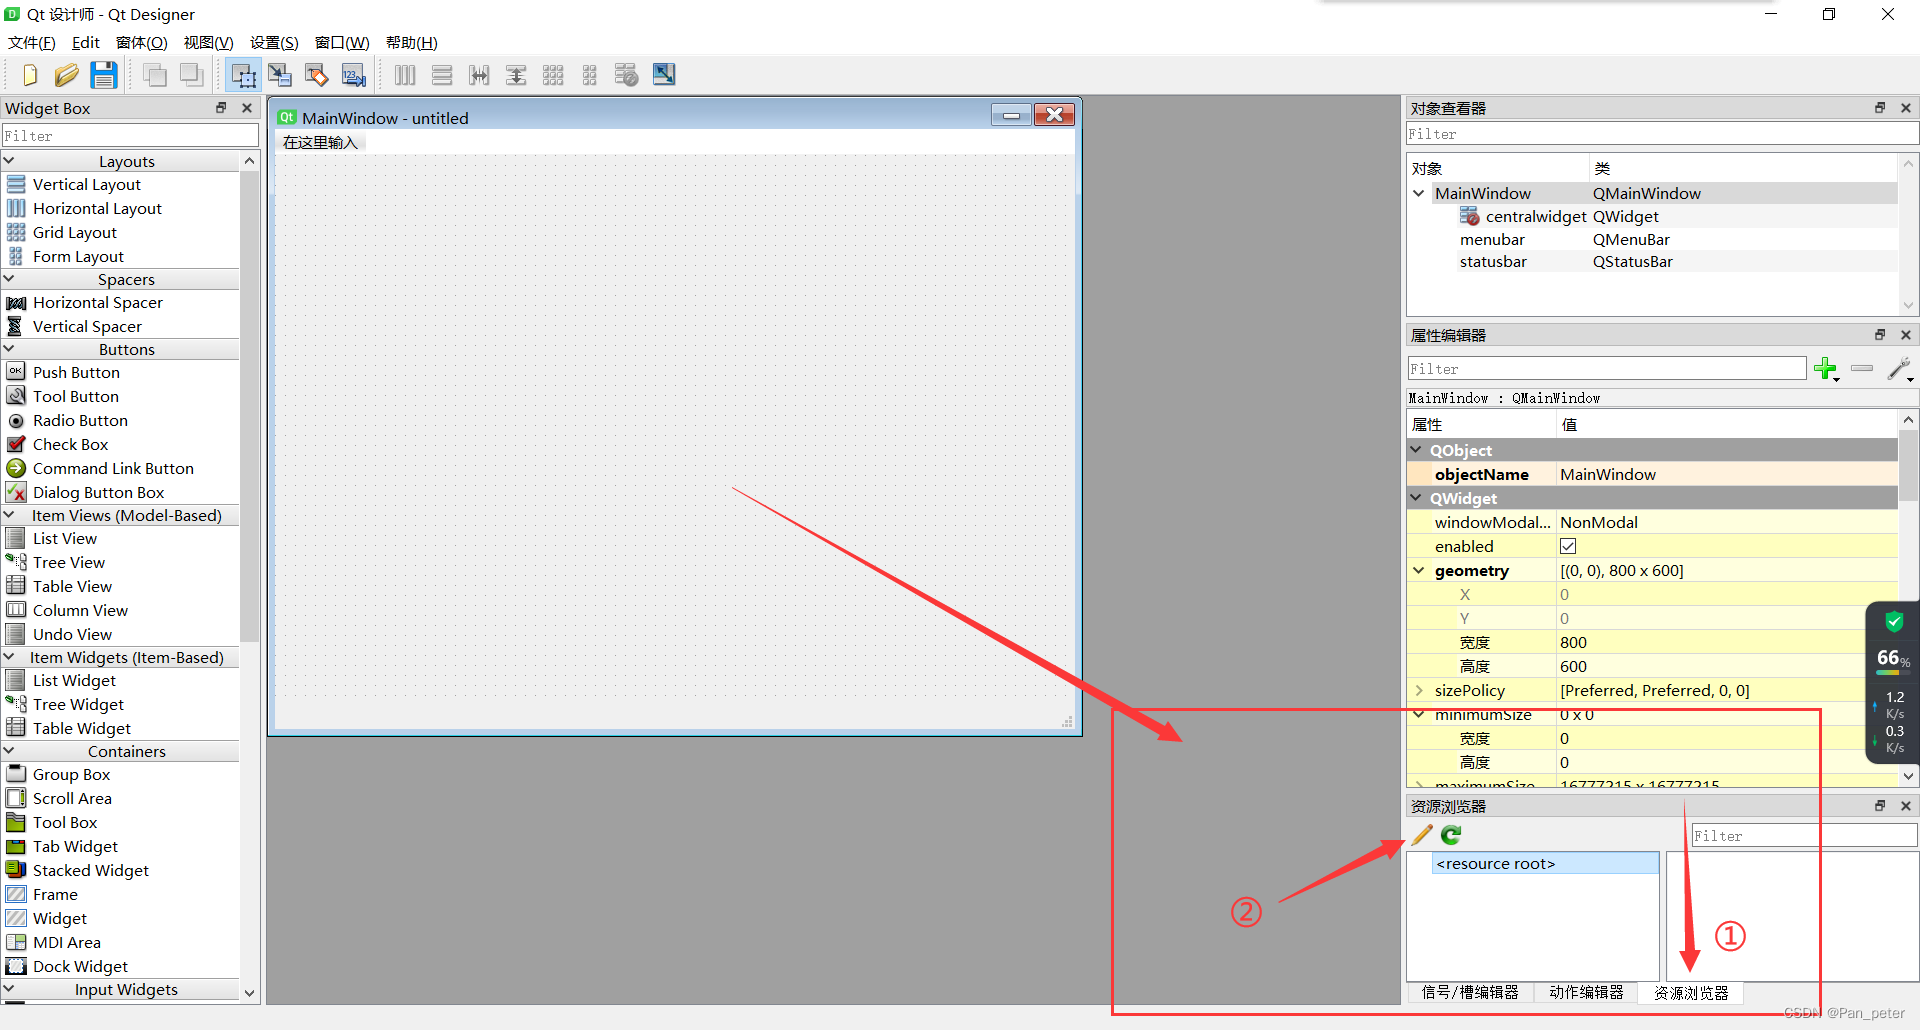1920x1030 pixels.
Task: Click the Widget Box scroll down arrow
Action: click(249, 992)
